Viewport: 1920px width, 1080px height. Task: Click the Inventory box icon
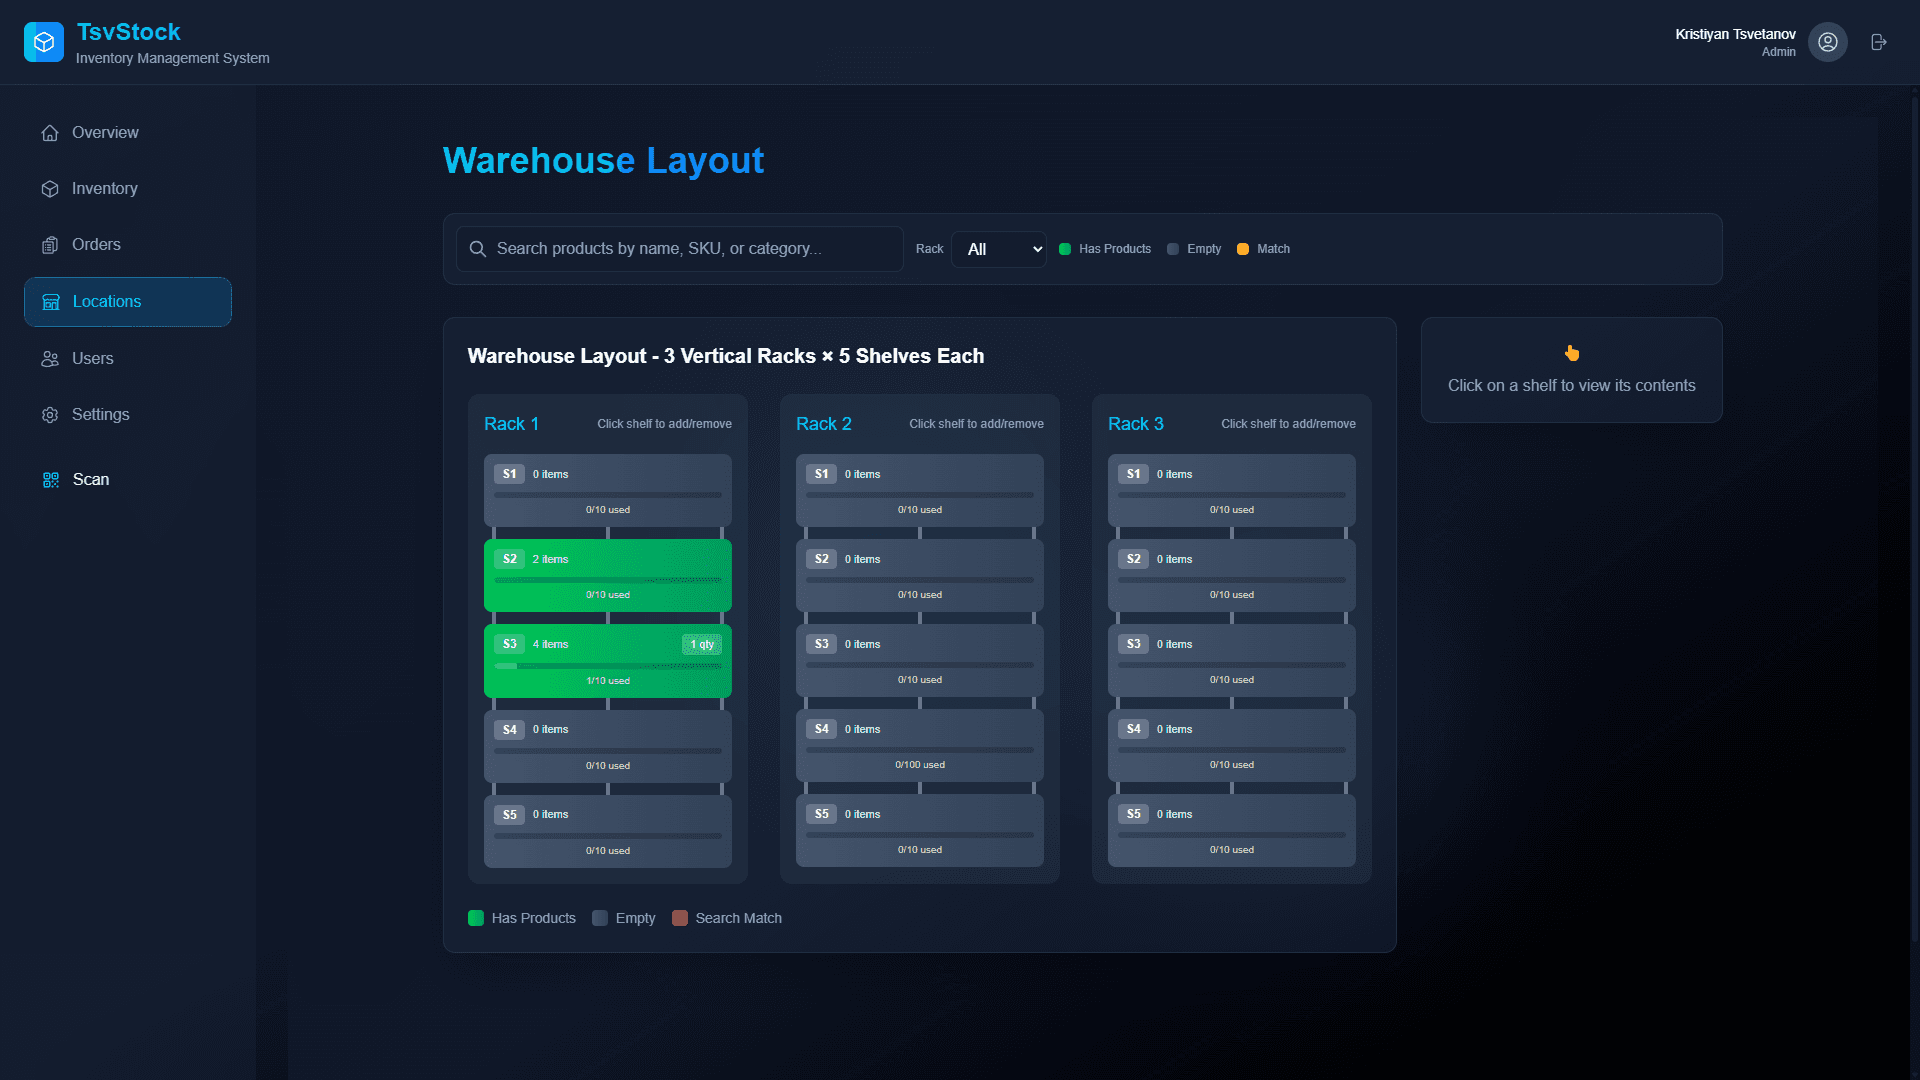coord(50,189)
